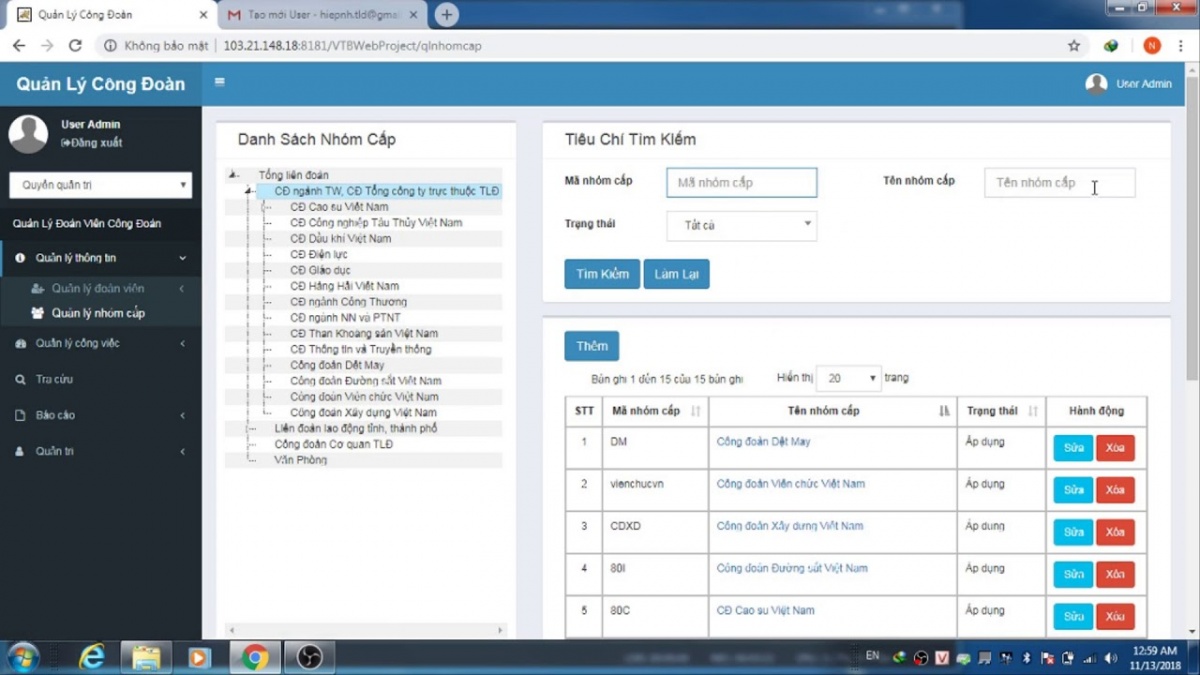Open the Trạng thái Tất cả dropdown
This screenshot has height=675, width=1200.
(x=741, y=226)
